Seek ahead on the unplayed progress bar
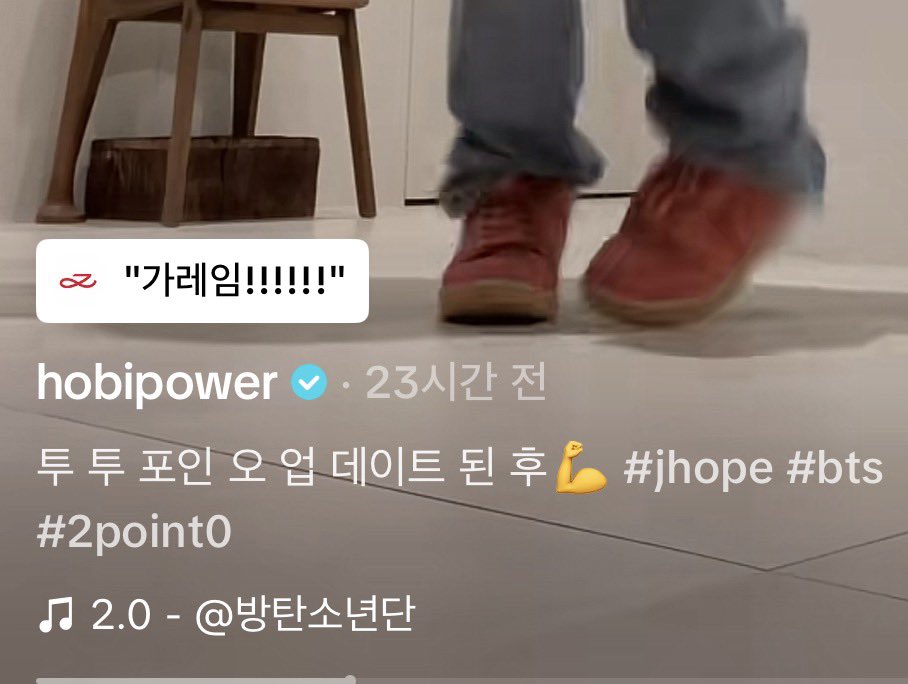The height and width of the screenshot is (684, 908). tap(629, 681)
